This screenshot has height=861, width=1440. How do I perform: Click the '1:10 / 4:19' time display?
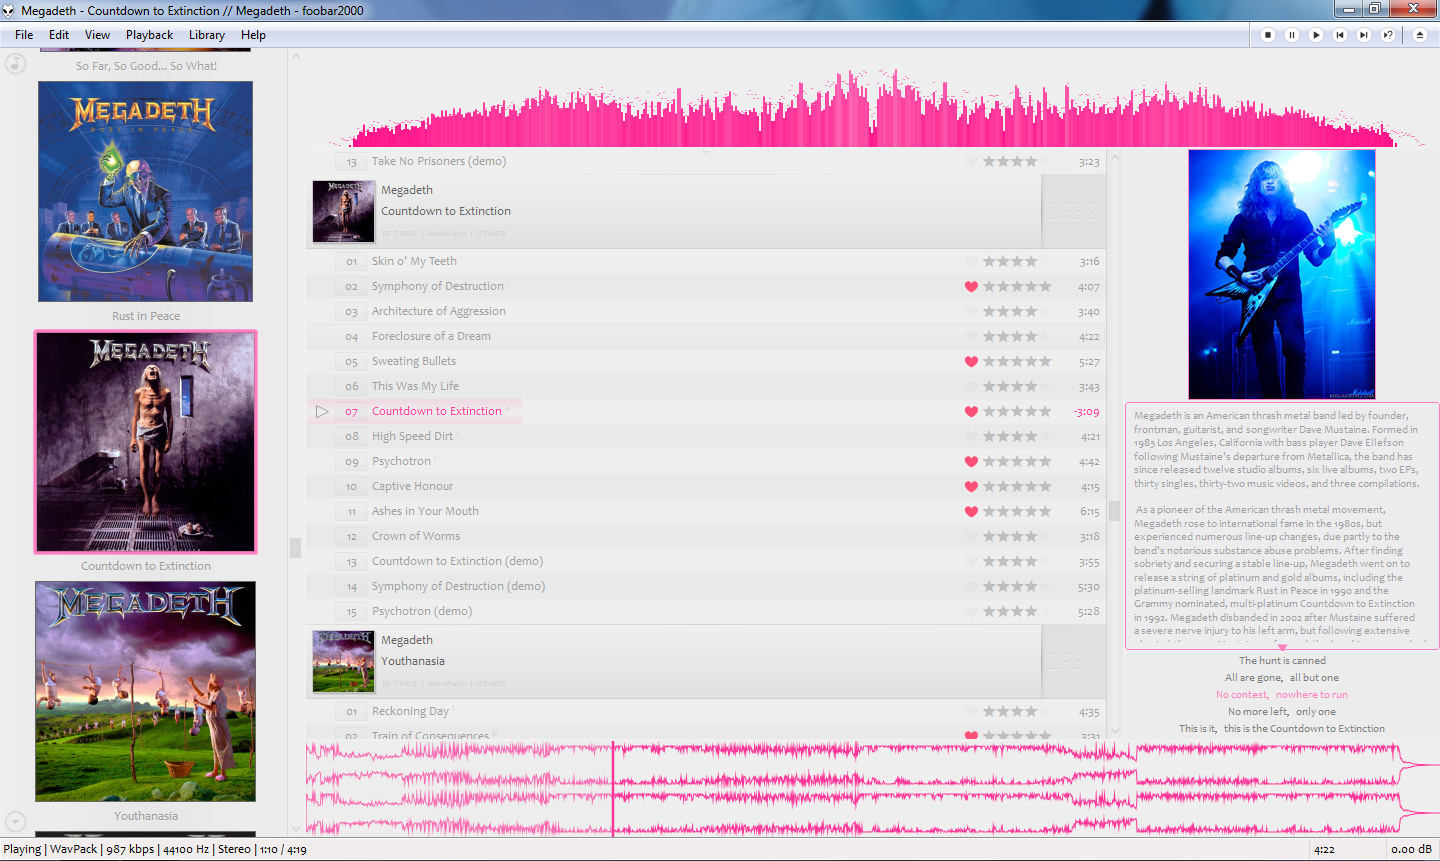[284, 849]
